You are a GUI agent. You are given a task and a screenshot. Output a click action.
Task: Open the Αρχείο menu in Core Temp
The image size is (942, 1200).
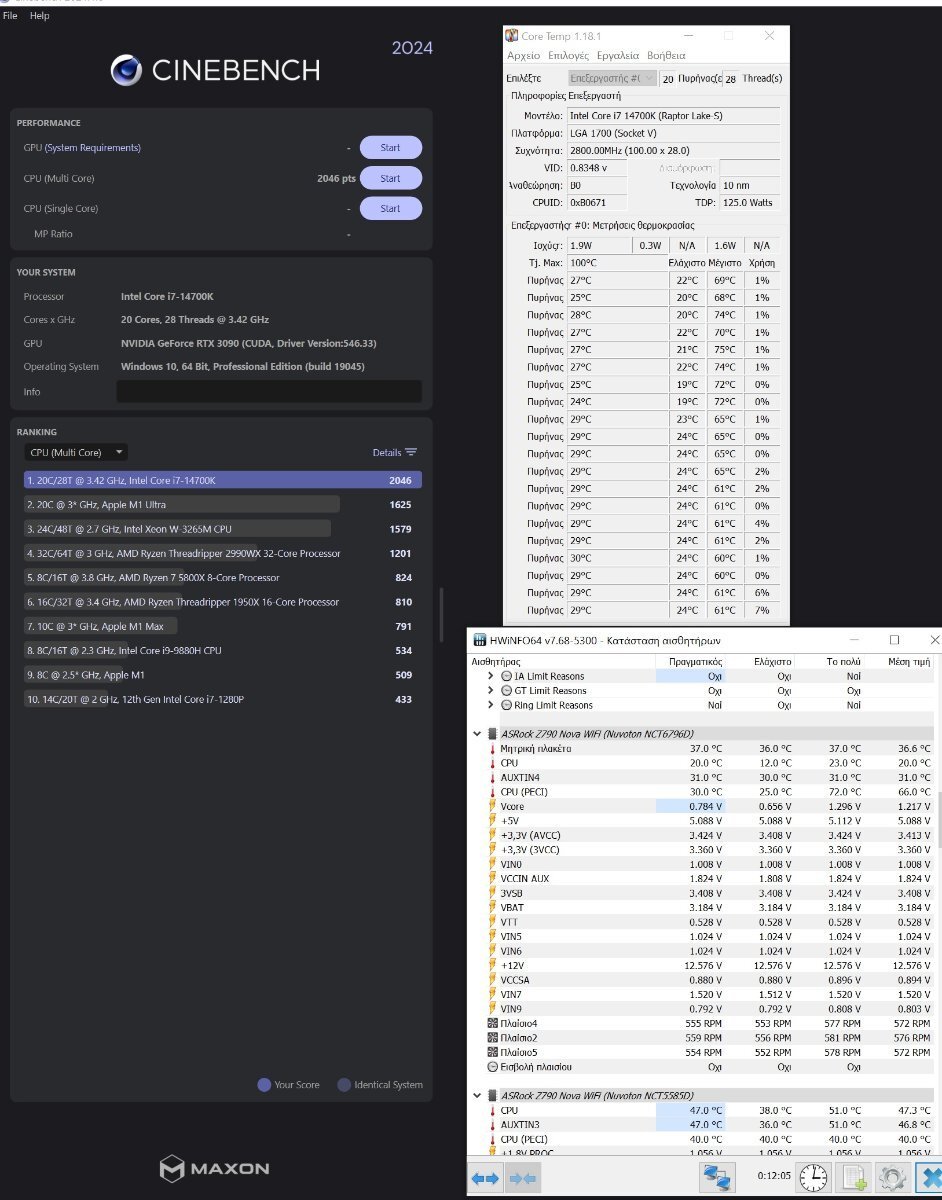[x=524, y=56]
